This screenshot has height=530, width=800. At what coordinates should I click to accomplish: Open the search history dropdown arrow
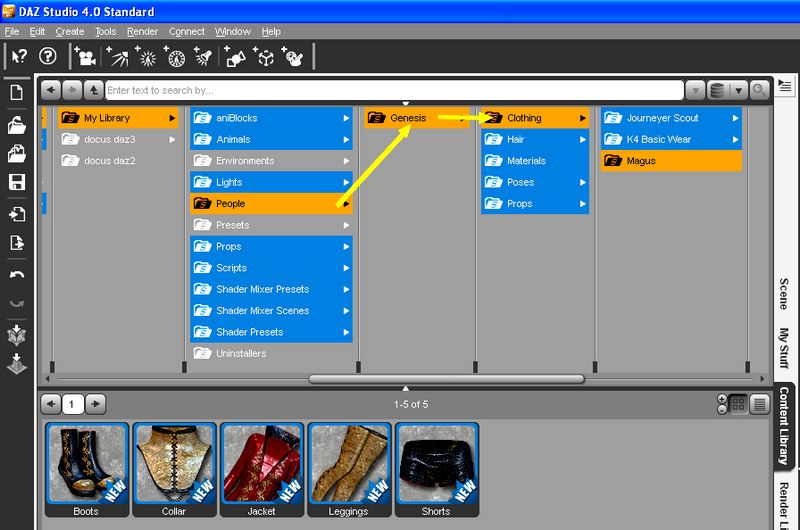[695, 90]
